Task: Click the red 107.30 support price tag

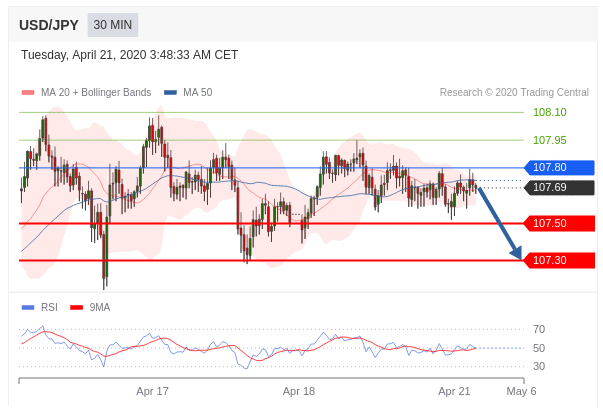Action: coord(560,261)
